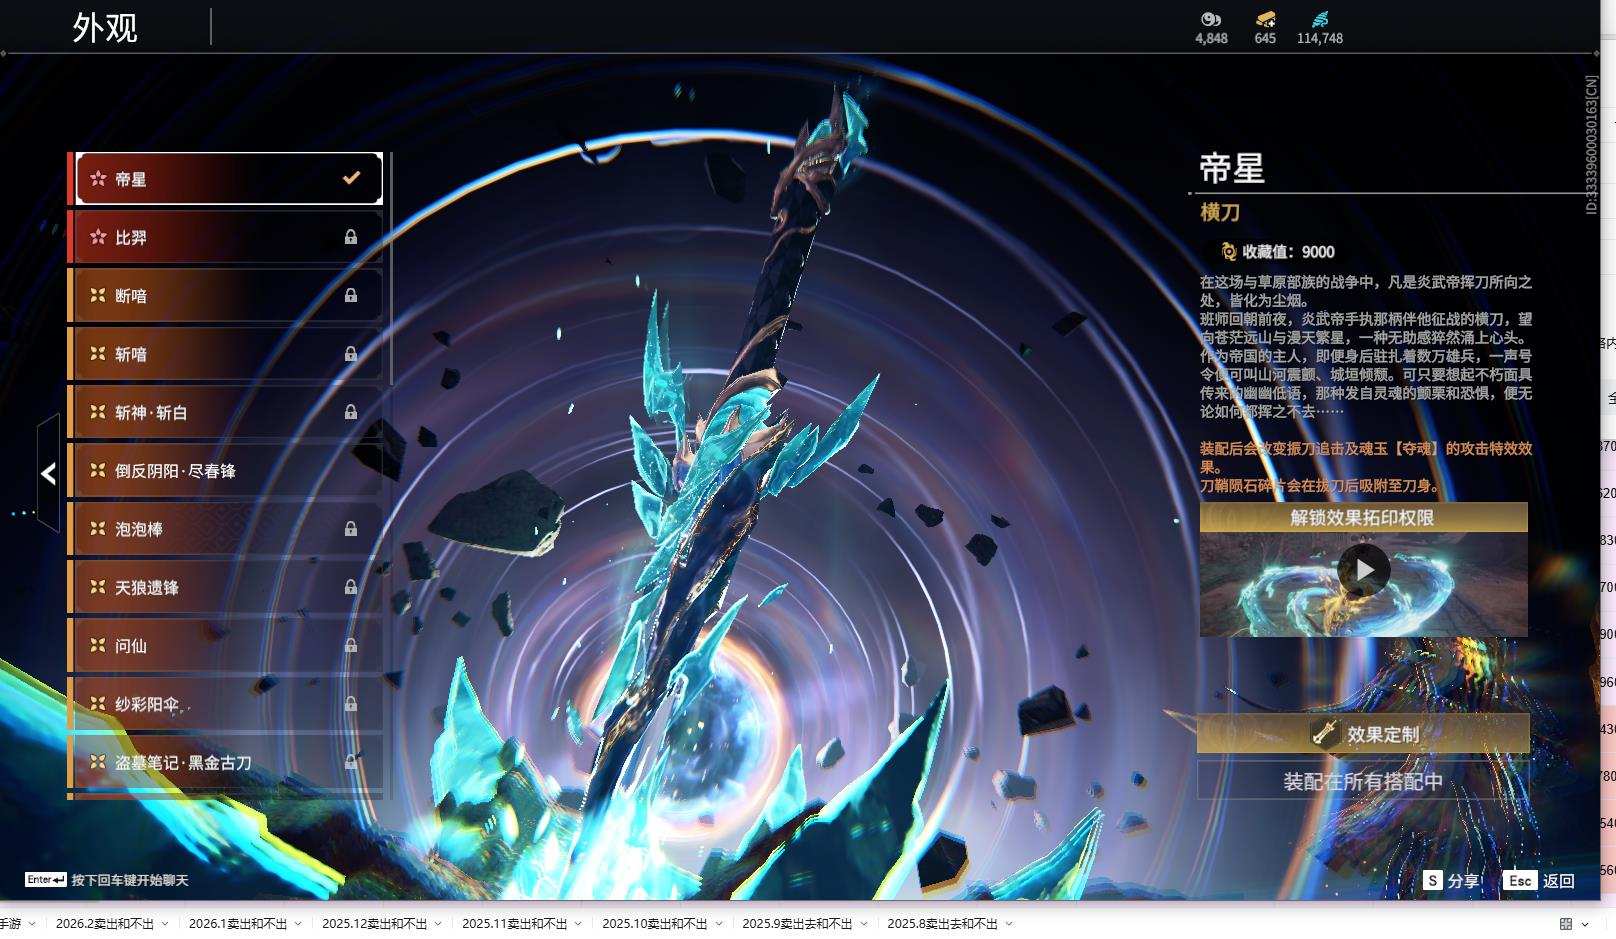The width and height of the screenshot is (1616, 939).
Task: Click the star rarity icon beside 比羿
Action: [x=98, y=237]
